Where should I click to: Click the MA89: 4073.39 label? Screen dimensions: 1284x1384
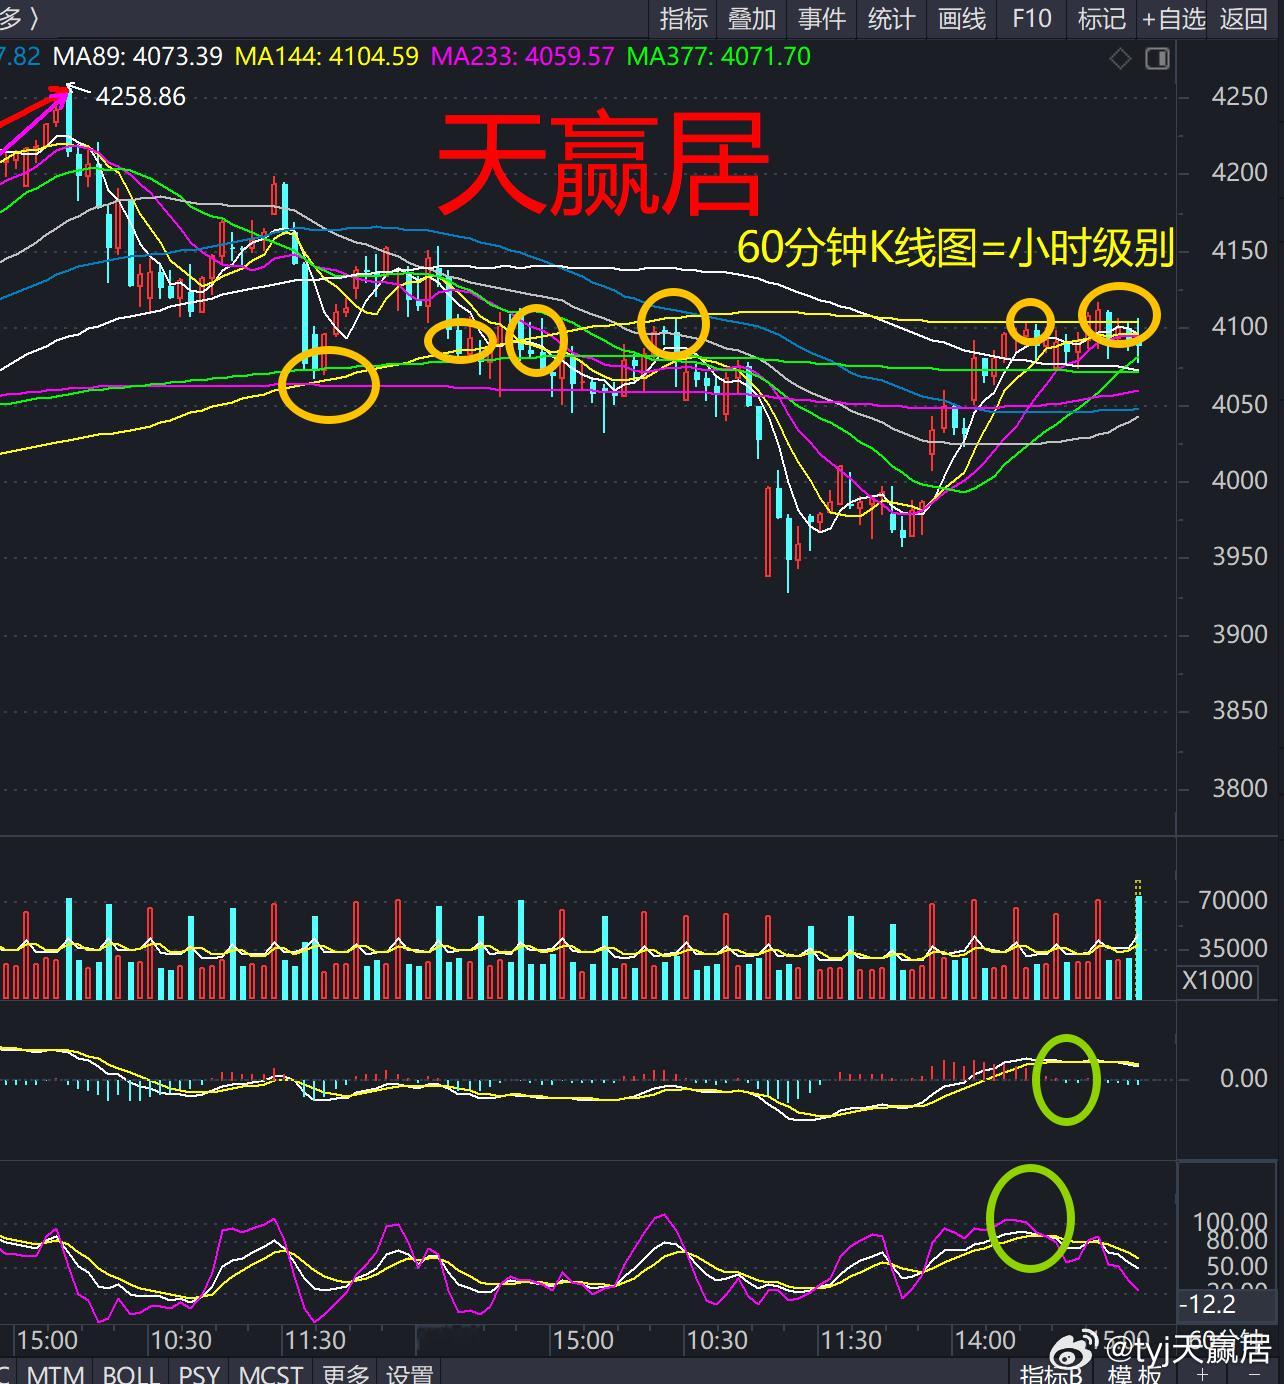[138, 57]
